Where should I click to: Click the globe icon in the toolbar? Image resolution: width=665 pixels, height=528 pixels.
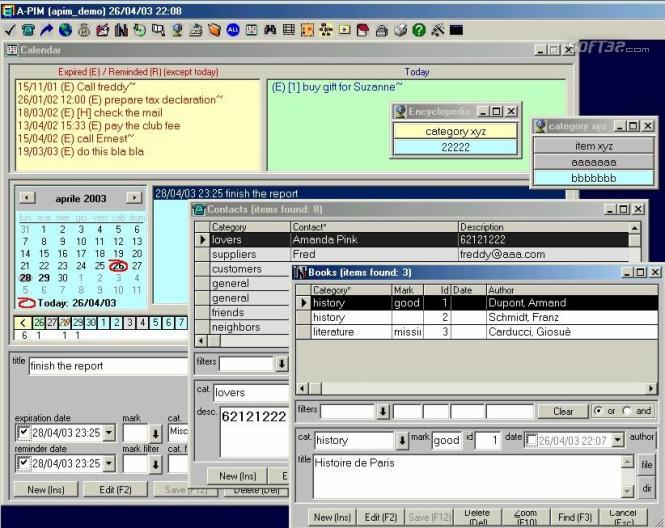65,30
